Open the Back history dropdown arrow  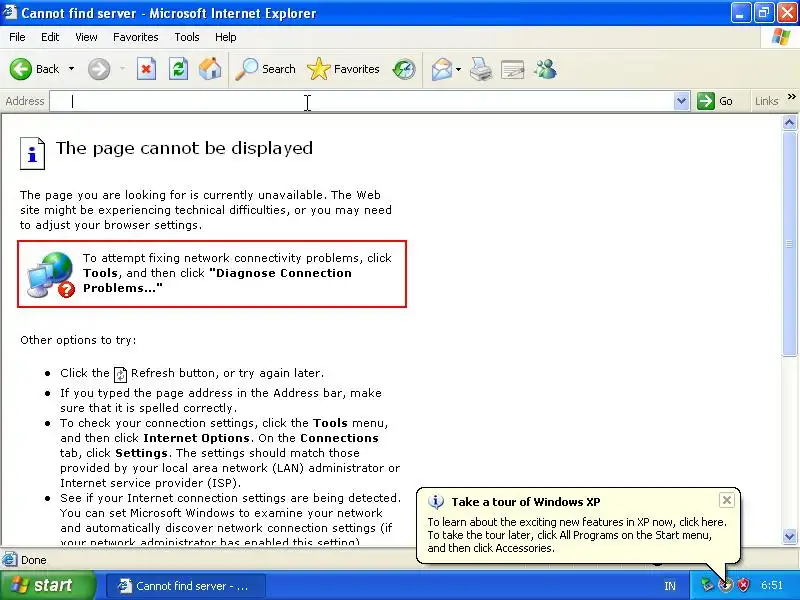[x=71, y=69]
